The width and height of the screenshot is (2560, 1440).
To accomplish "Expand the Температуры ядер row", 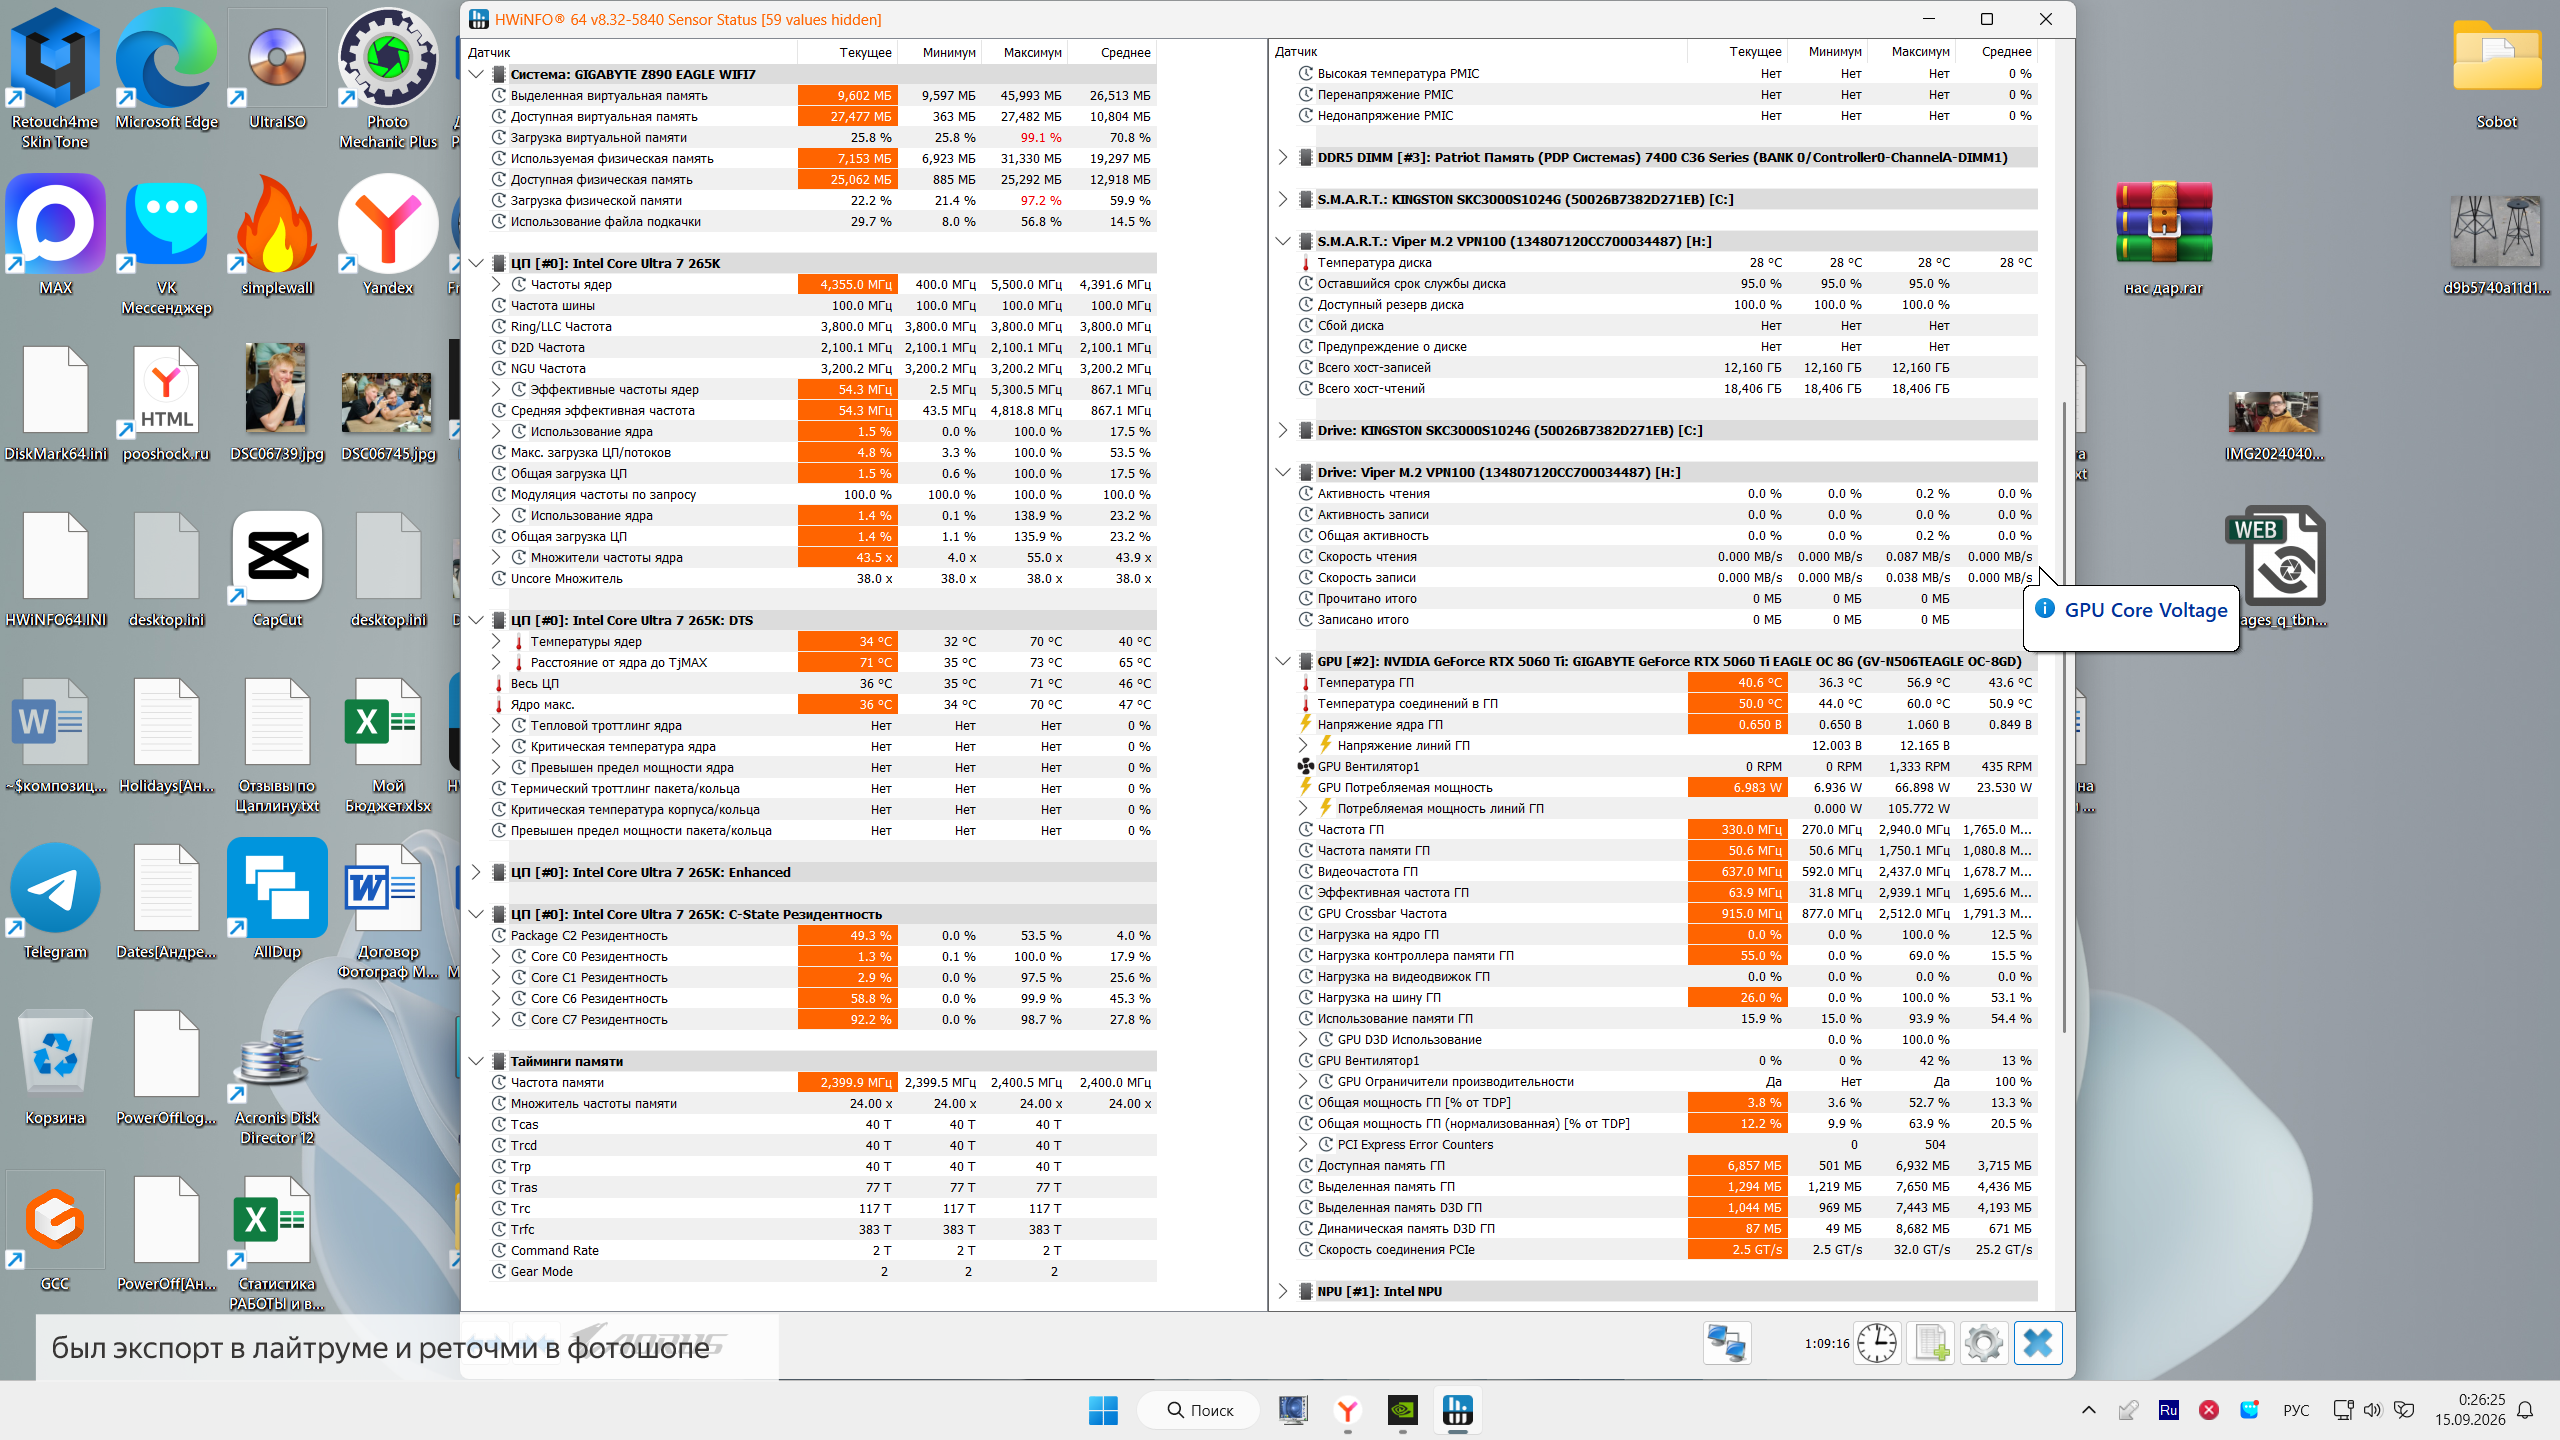I will click(x=496, y=641).
